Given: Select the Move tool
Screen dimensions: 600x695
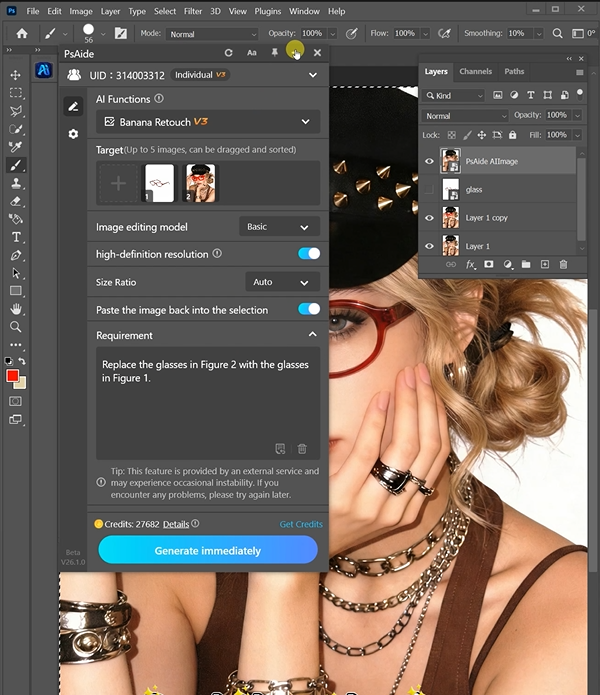Looking at the screenshot, I should 16,75.
